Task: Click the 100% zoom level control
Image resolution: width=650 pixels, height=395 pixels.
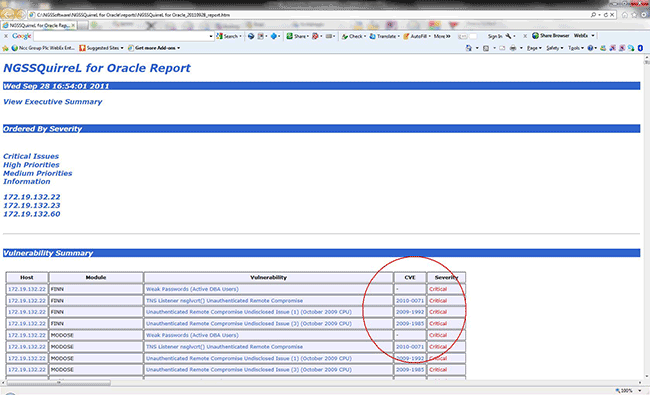Action: pyautogui.click(x=627, y=391)
